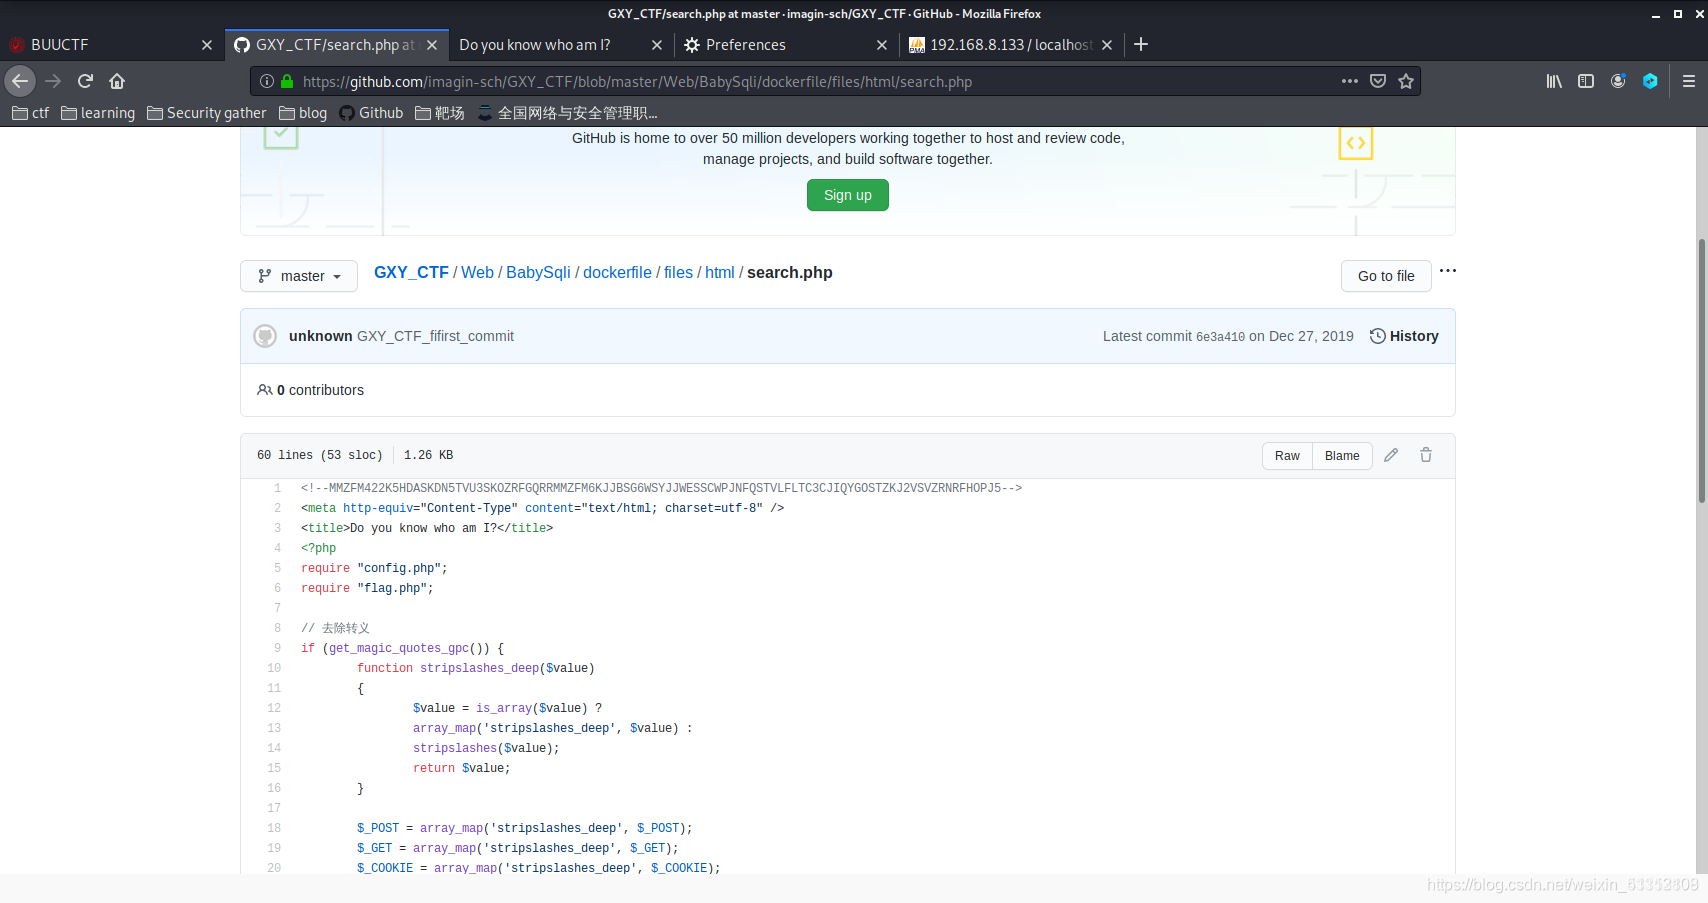This screenshot has height=903, width=1708.
Task: Save page to Pocket icon
Action: coord(1378,81)
